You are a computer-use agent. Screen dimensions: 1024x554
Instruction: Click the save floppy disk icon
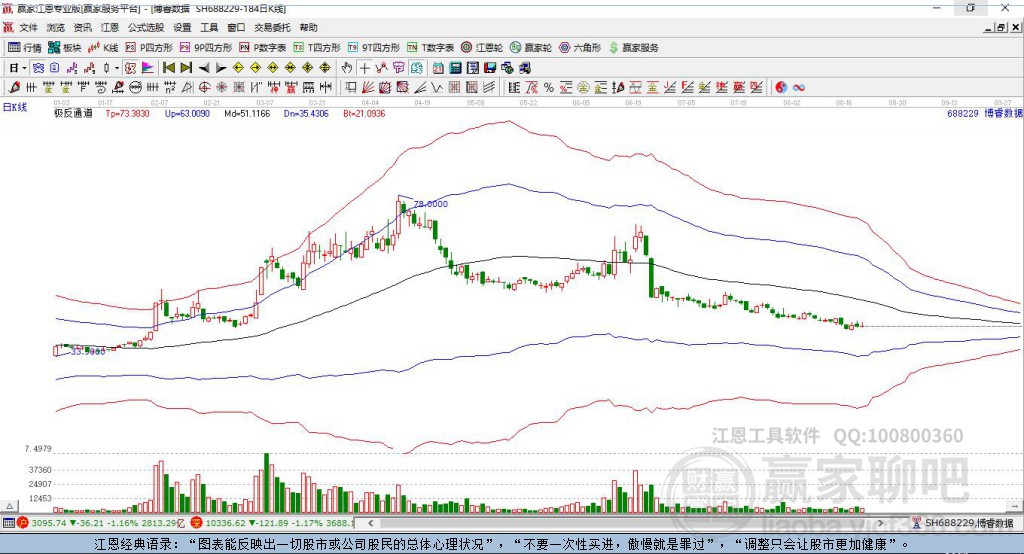click(490, 68)
